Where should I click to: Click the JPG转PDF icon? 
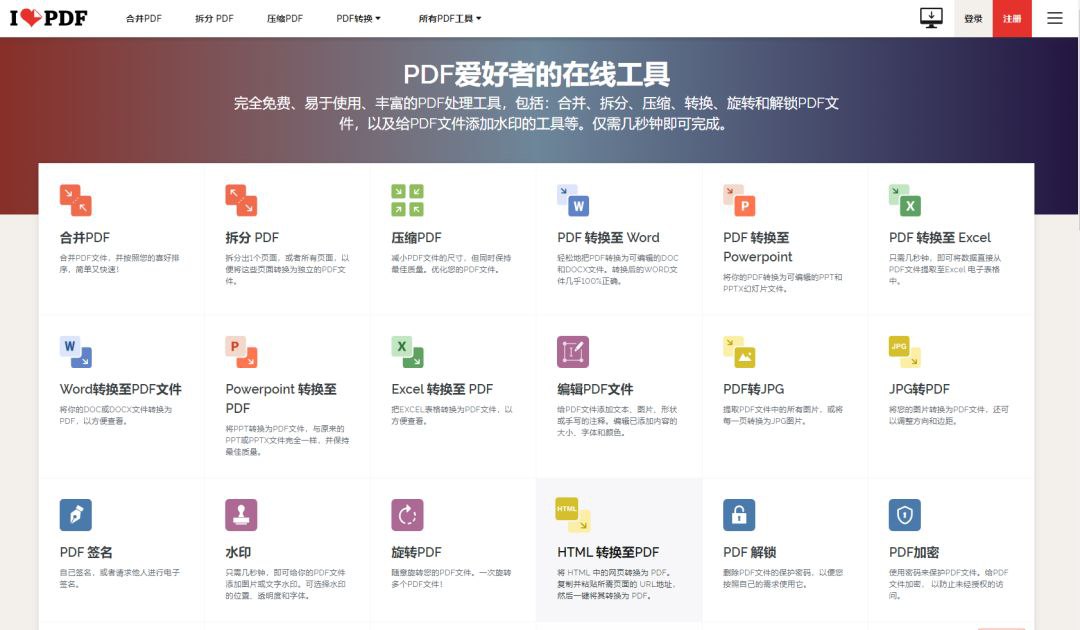pyautogui.click(x=905, y=352)
